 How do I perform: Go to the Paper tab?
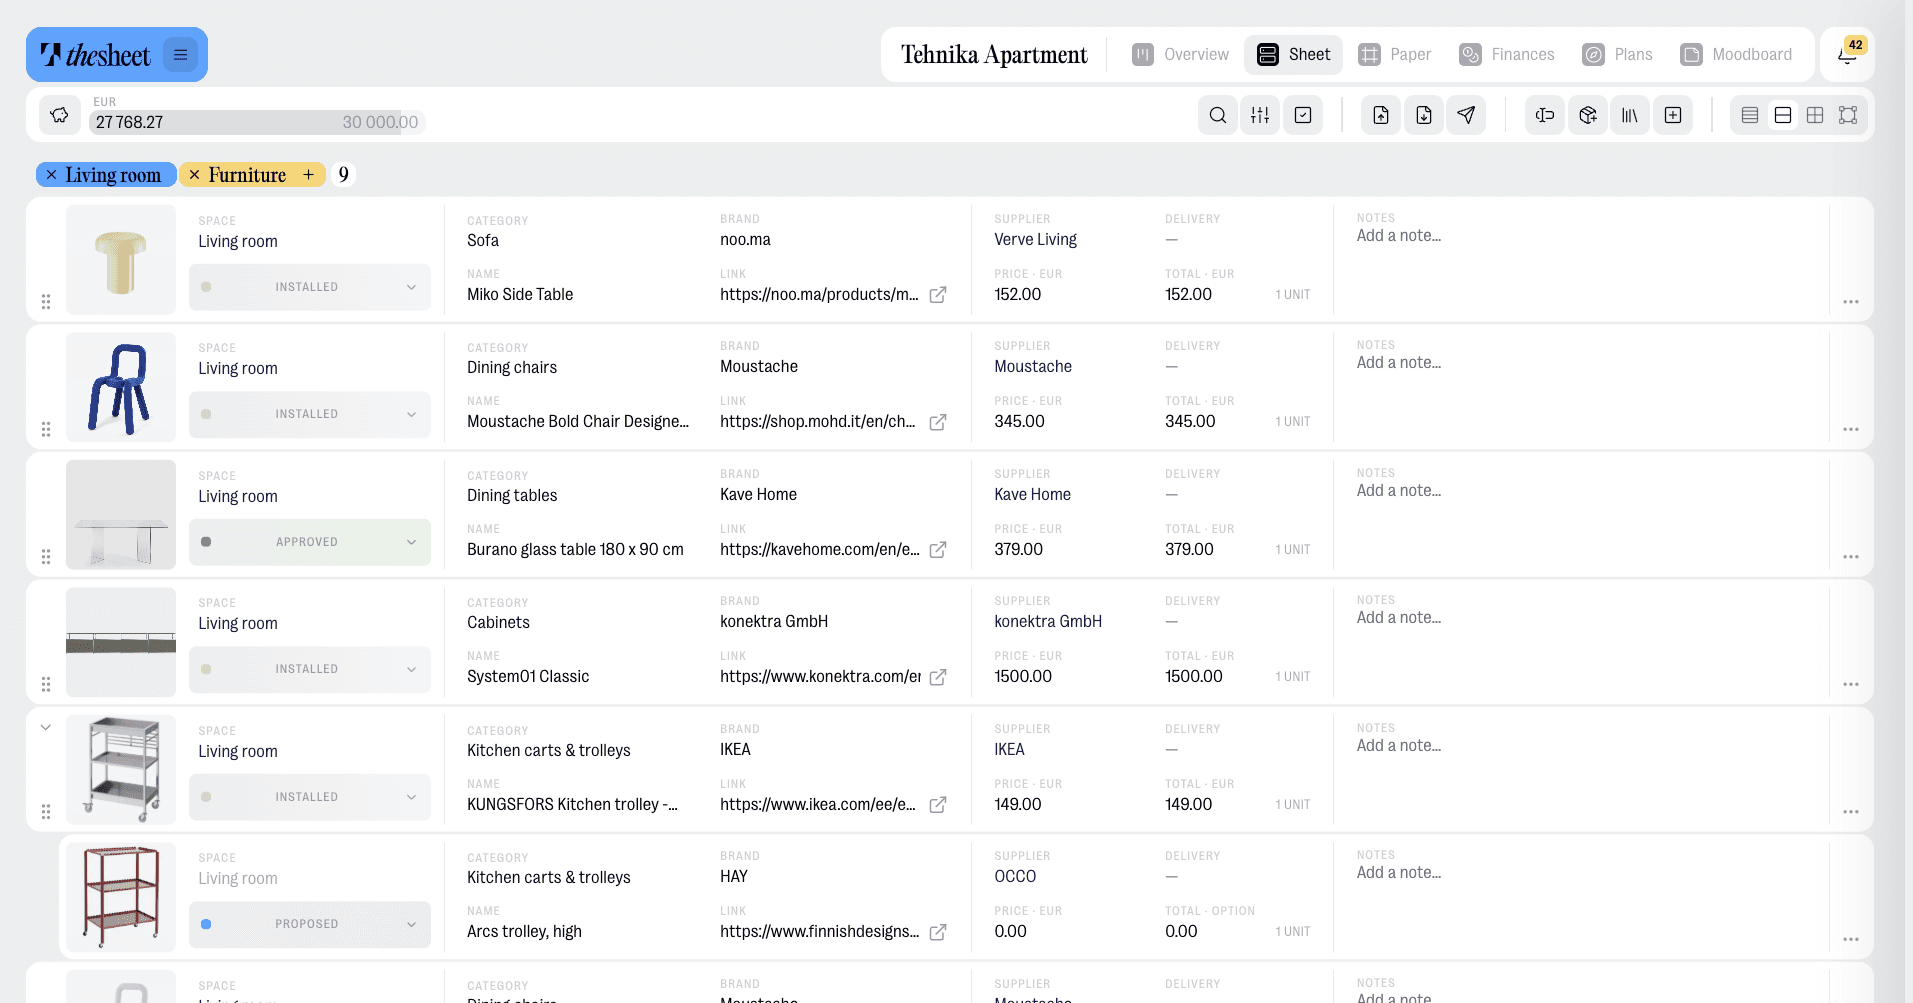point(1395,54)
